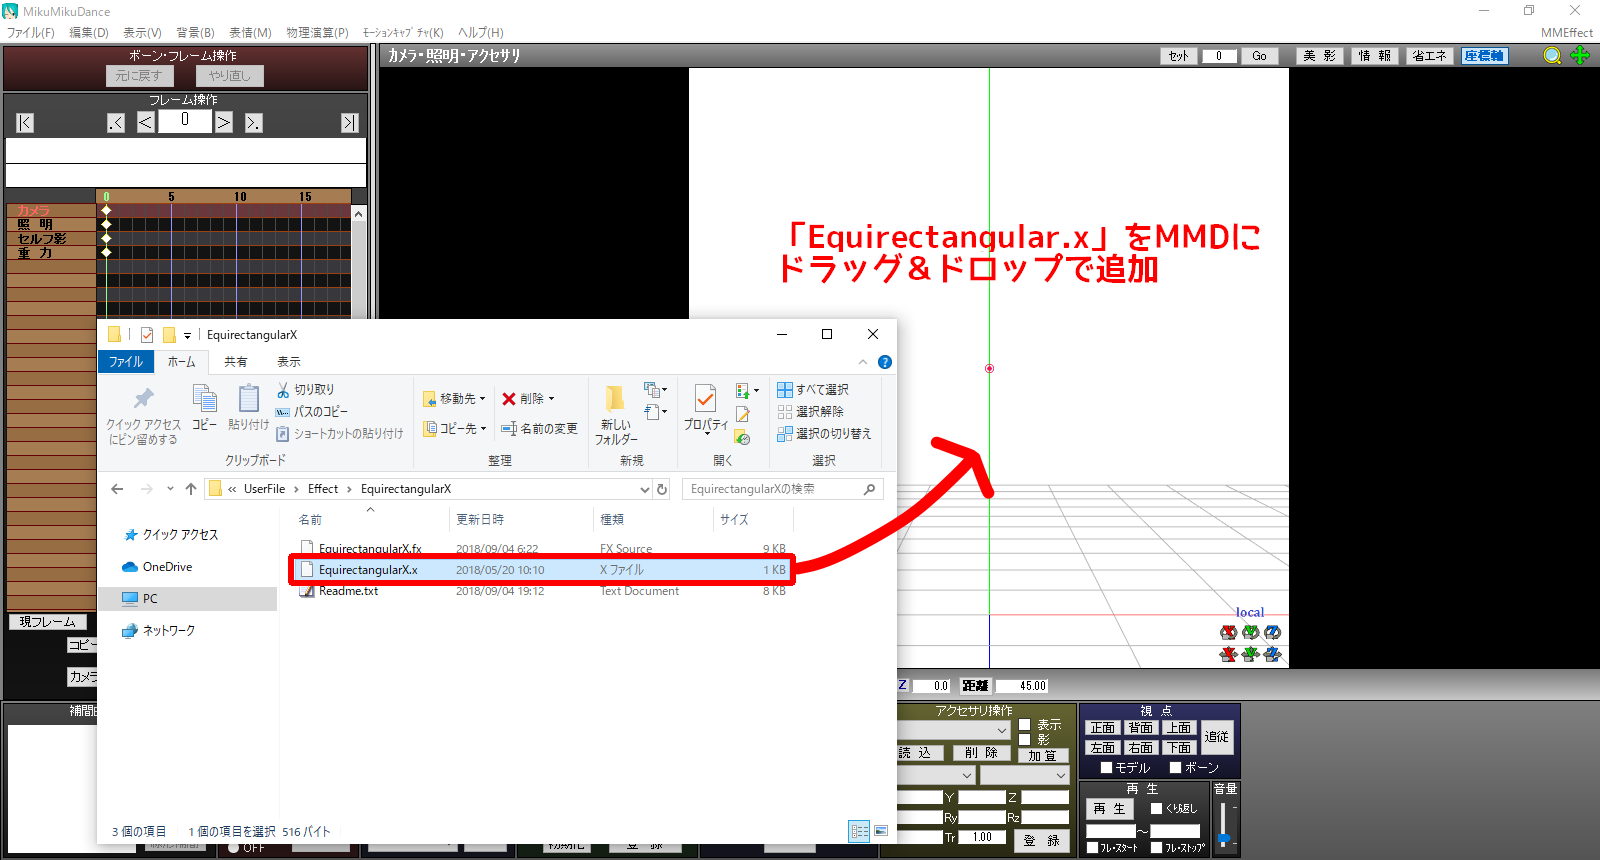Switch Explorer to details view icon

pos(859,831)
